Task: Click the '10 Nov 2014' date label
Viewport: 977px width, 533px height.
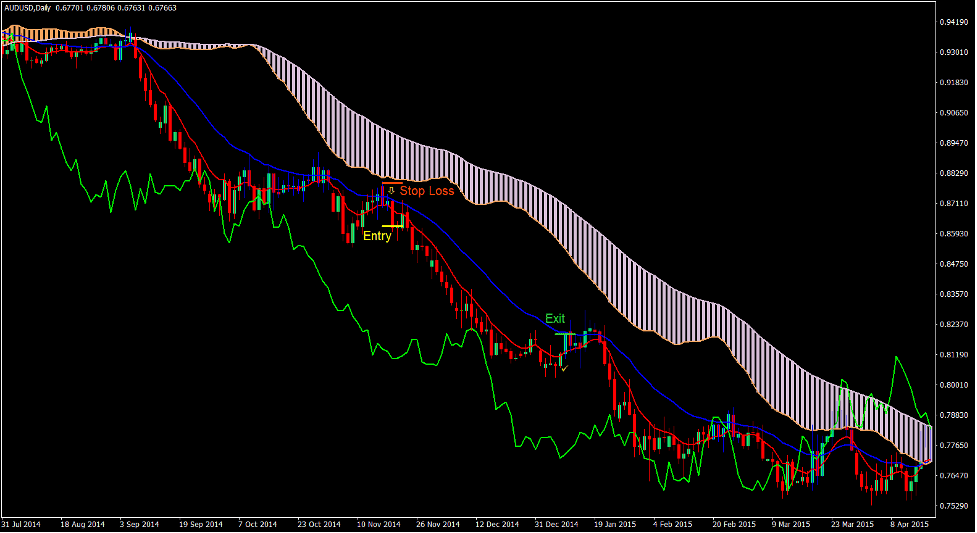Action: click(x=378, y=524)
